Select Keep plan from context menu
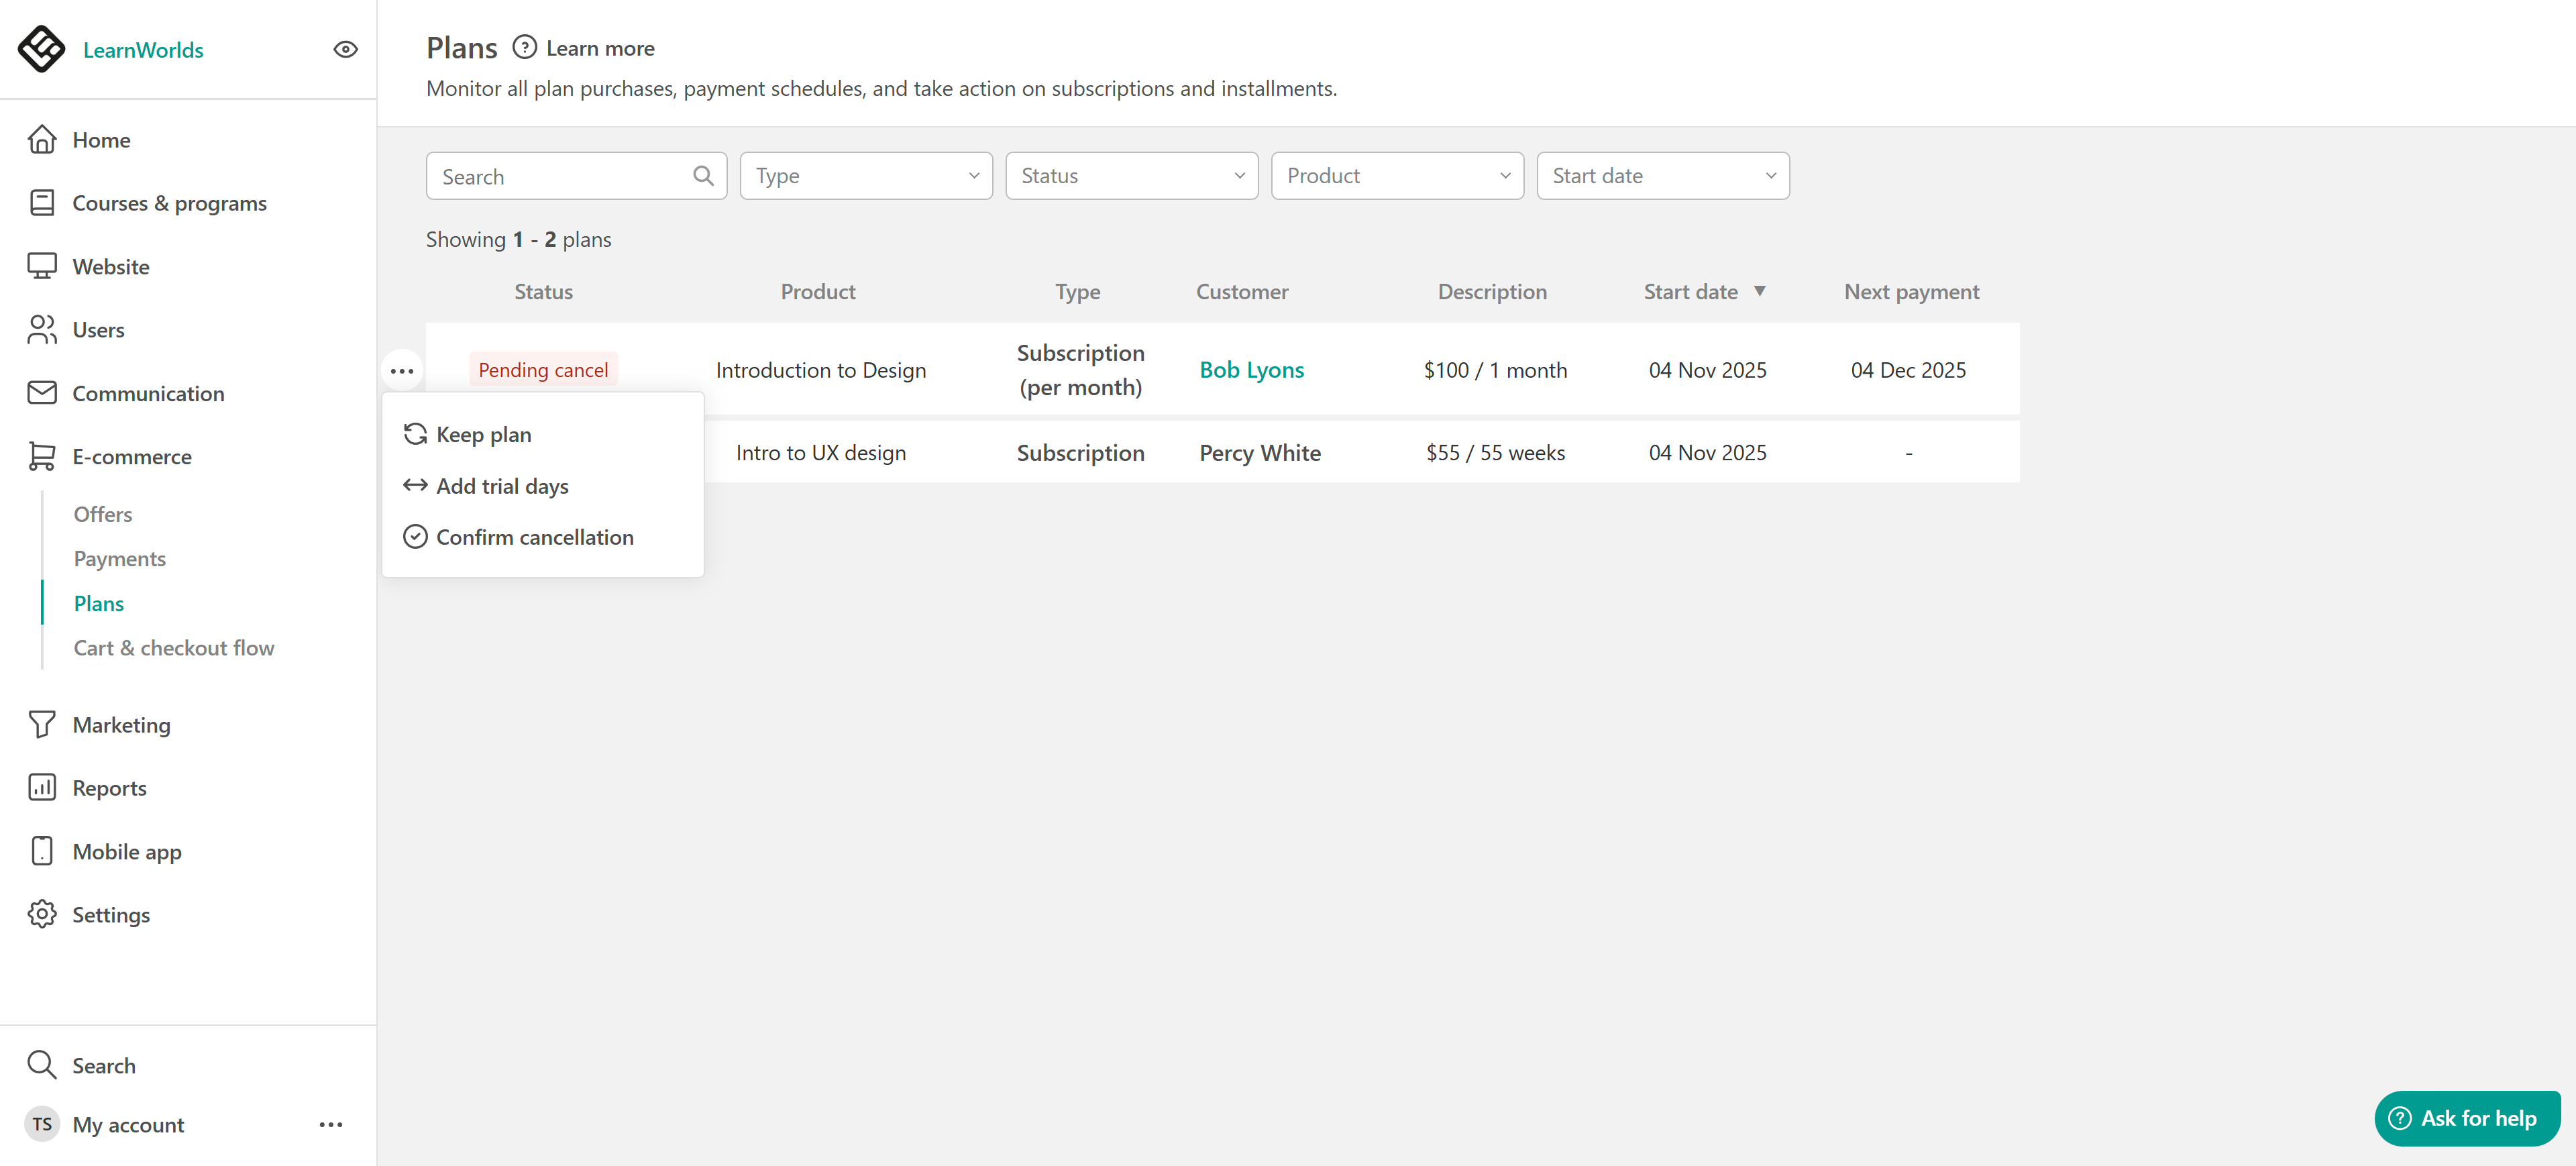This screenshot has width=2576, height=1166. coord(484,435)
